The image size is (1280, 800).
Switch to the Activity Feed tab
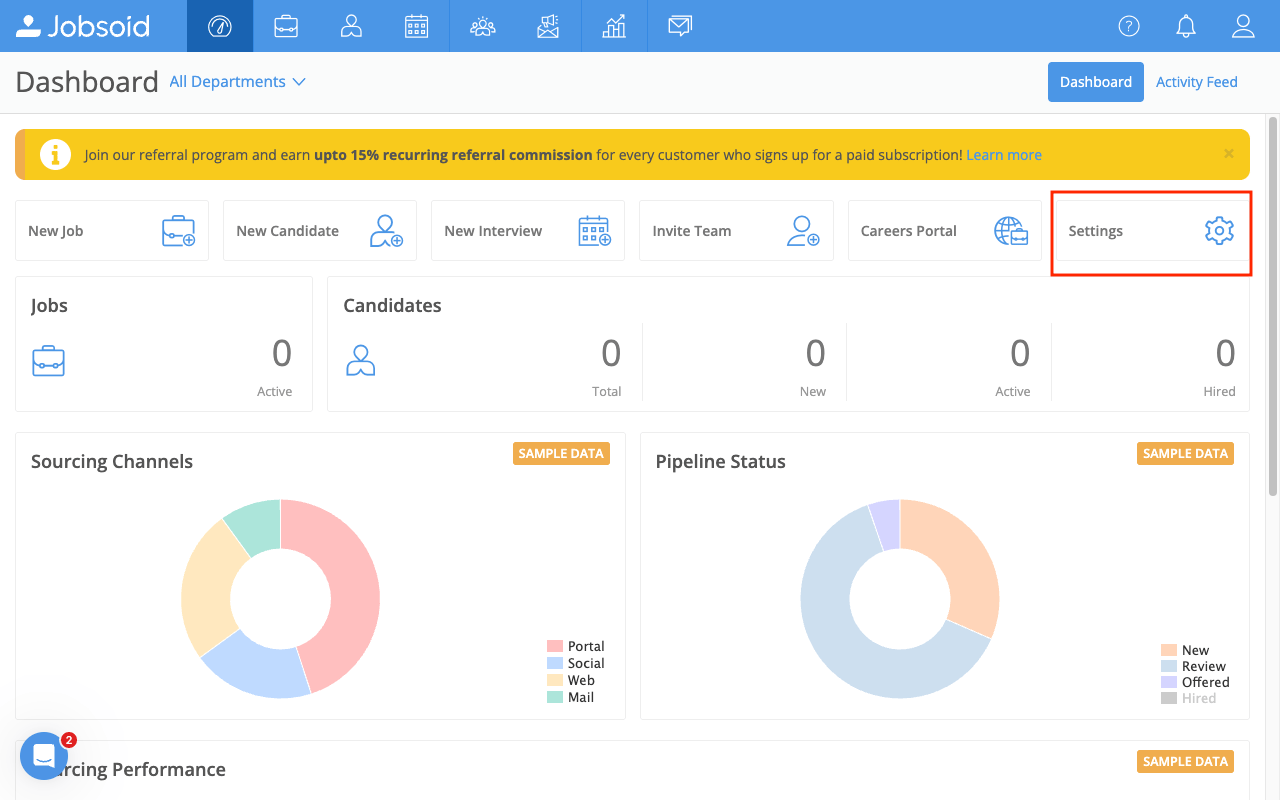tap(1197, 82)
